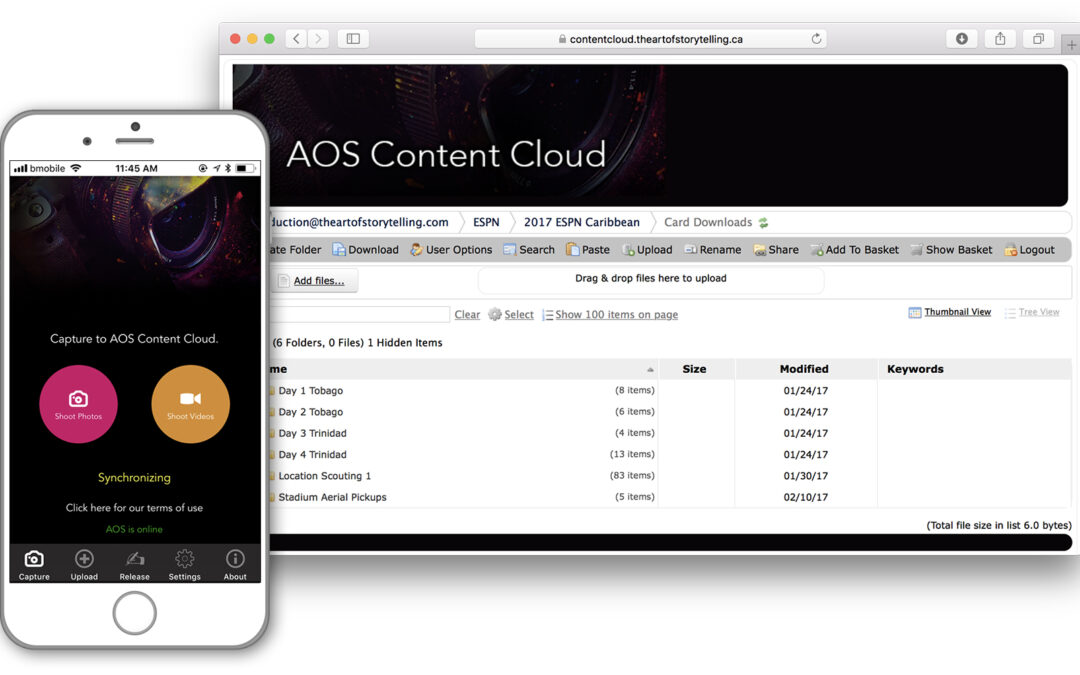Click Share in the toolbar
This screenshot has width=1080, height=675.
pyautogui.click(x=776, y=250)
